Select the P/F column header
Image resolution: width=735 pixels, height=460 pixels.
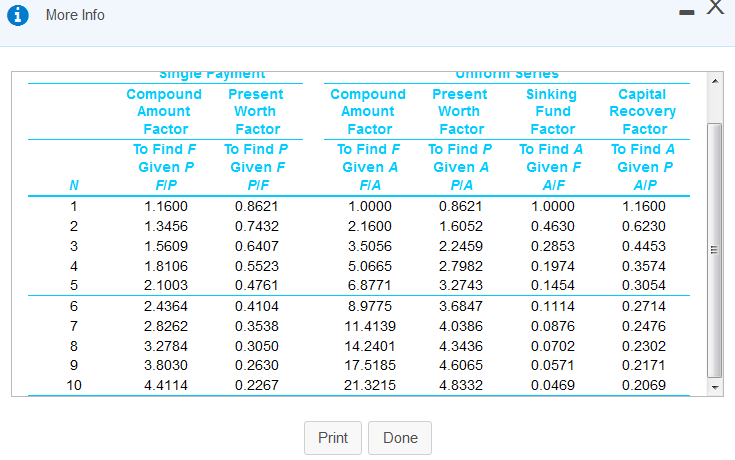pyautogui.click(x=258, y=185)
